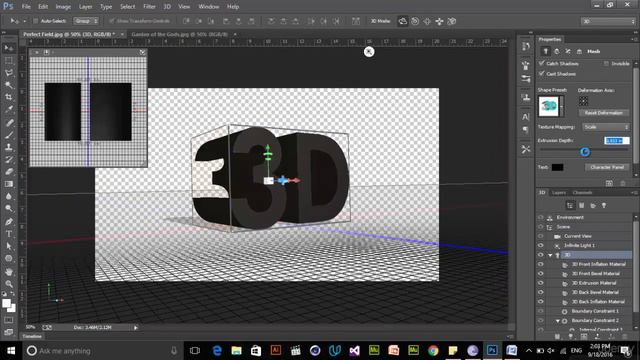Click the Character Panel button
The image size is (640, 360).
coord(607,167)
